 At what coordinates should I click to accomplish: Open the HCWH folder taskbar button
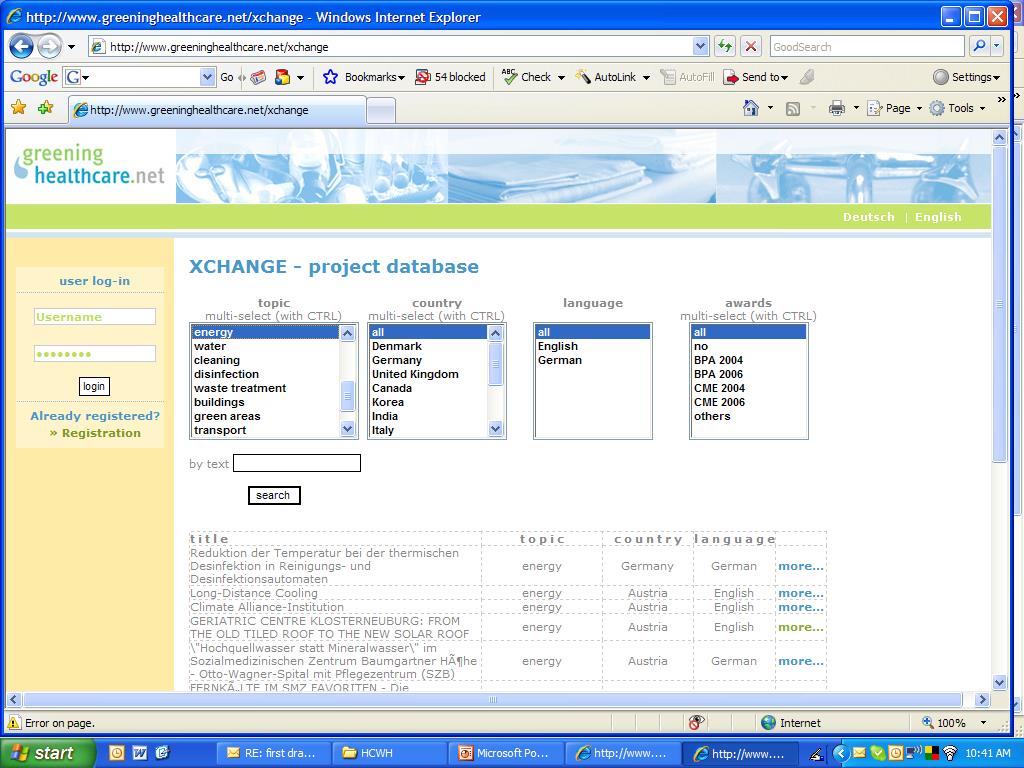pos(390,753)
